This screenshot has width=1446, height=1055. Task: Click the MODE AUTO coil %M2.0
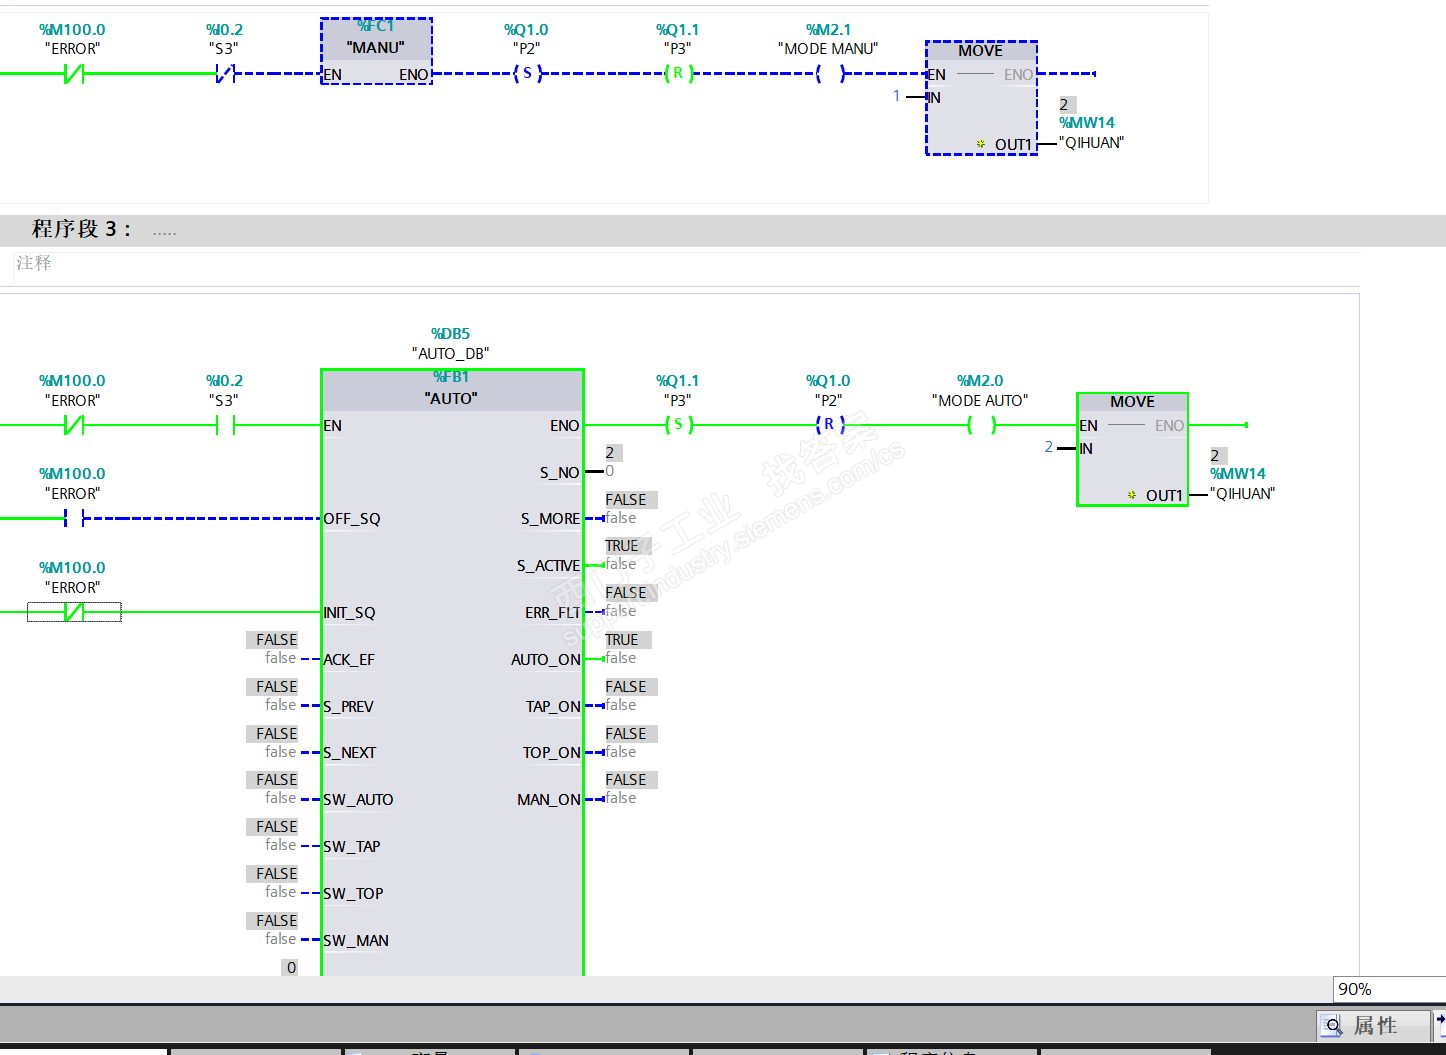pyautogui.click(x=980, y=425)
